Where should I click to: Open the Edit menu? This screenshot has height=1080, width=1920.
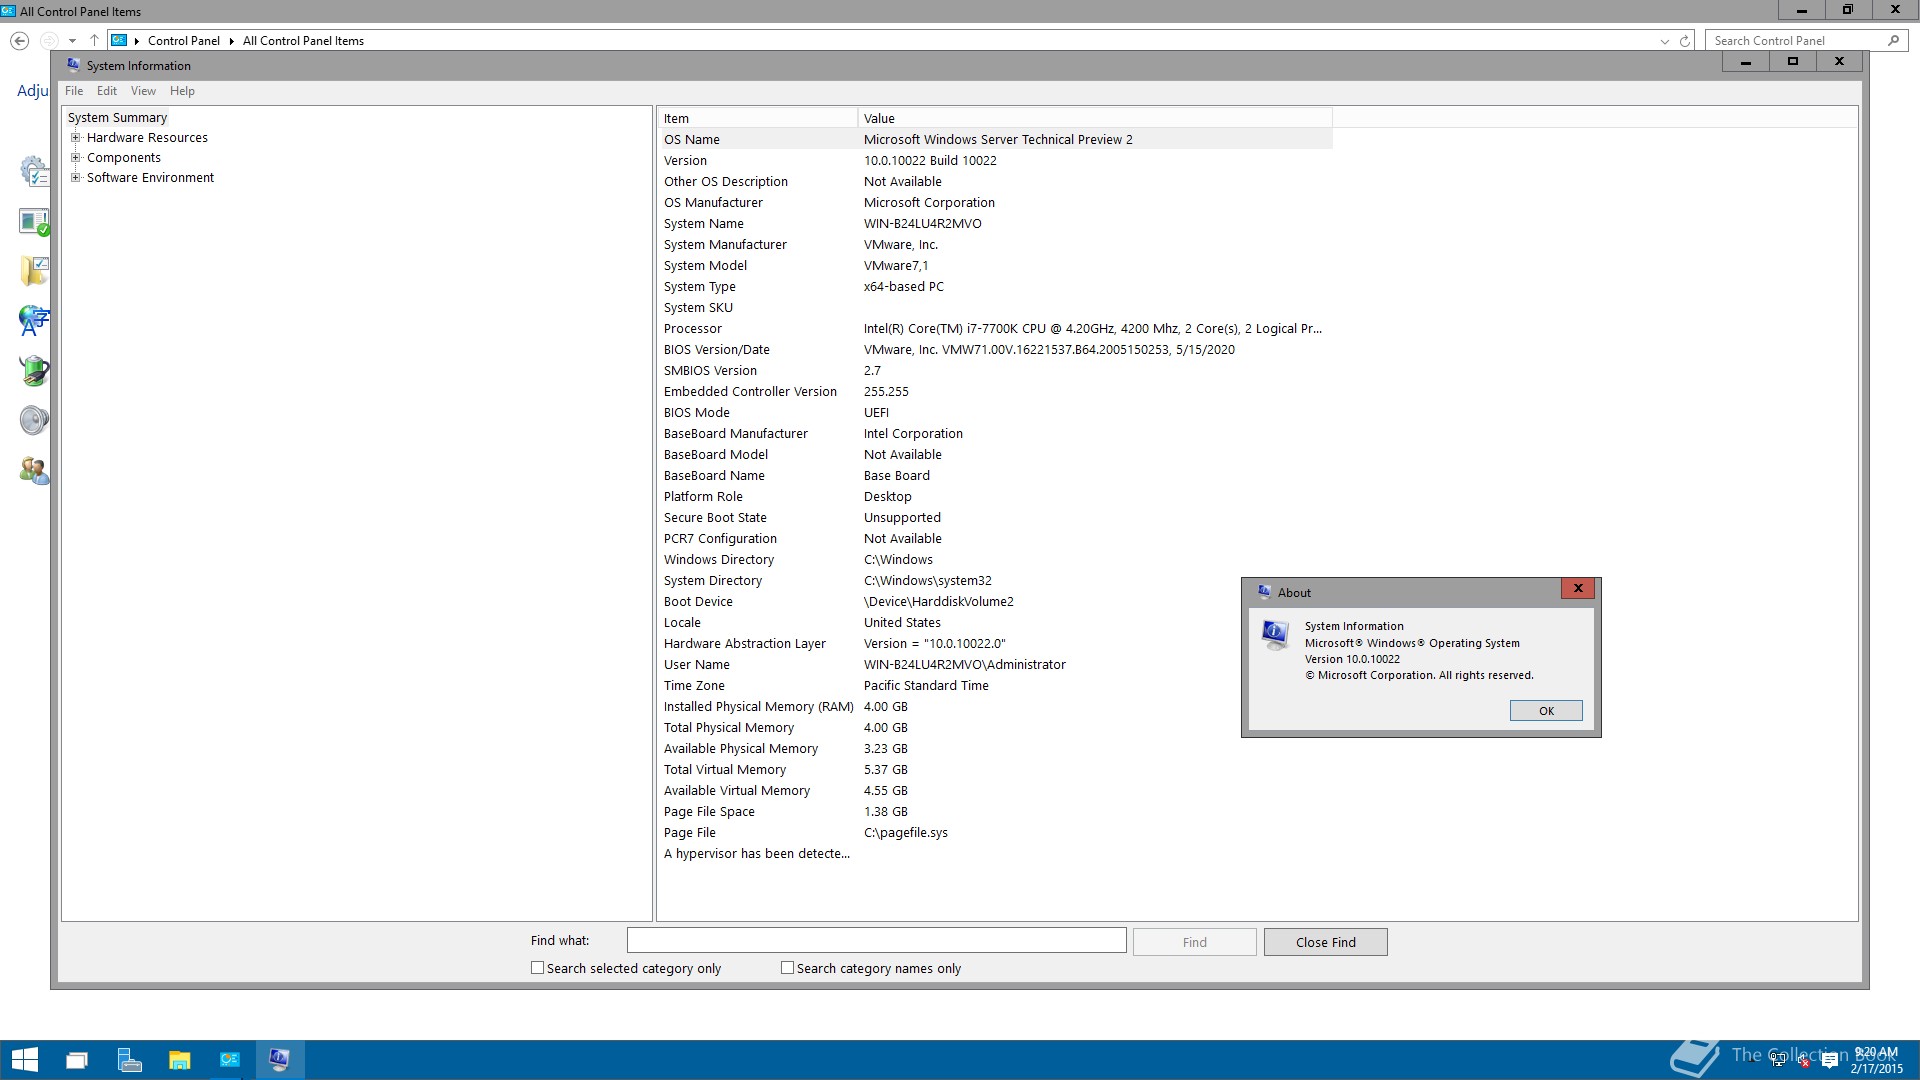[x=107, y=91]
